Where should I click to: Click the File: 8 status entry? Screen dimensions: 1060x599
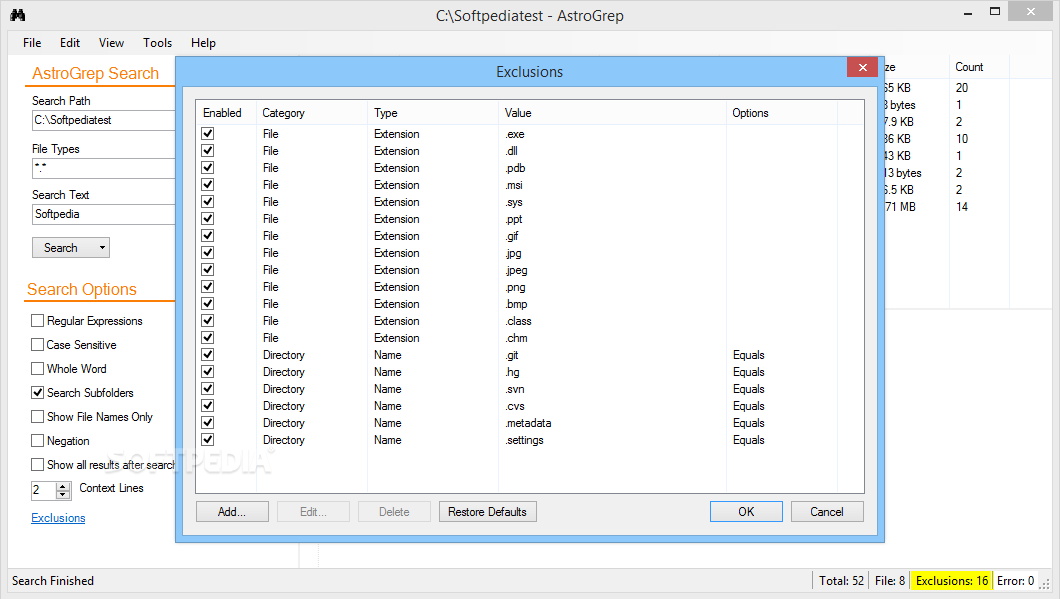(x=890, y=581)
